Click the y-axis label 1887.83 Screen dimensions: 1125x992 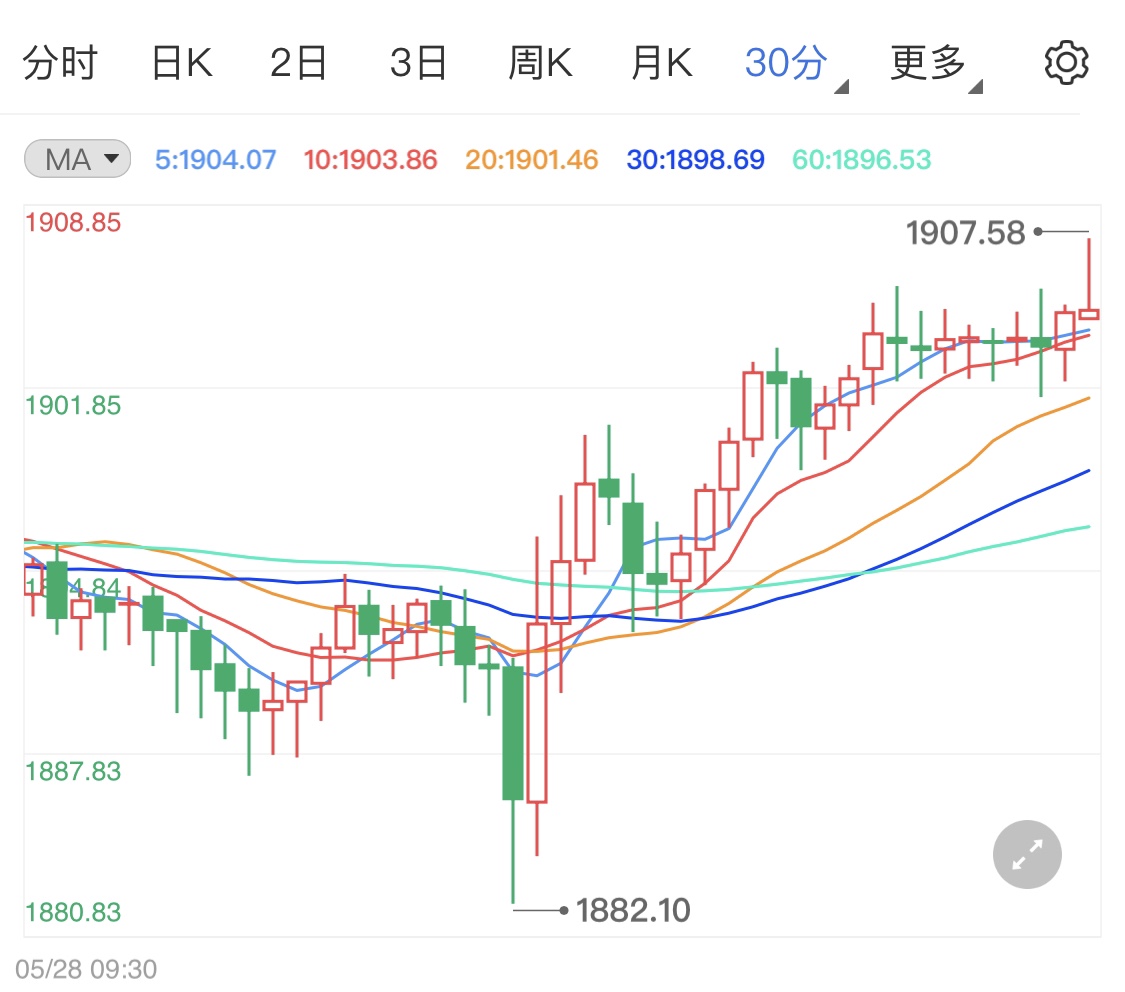click(73, 772)
